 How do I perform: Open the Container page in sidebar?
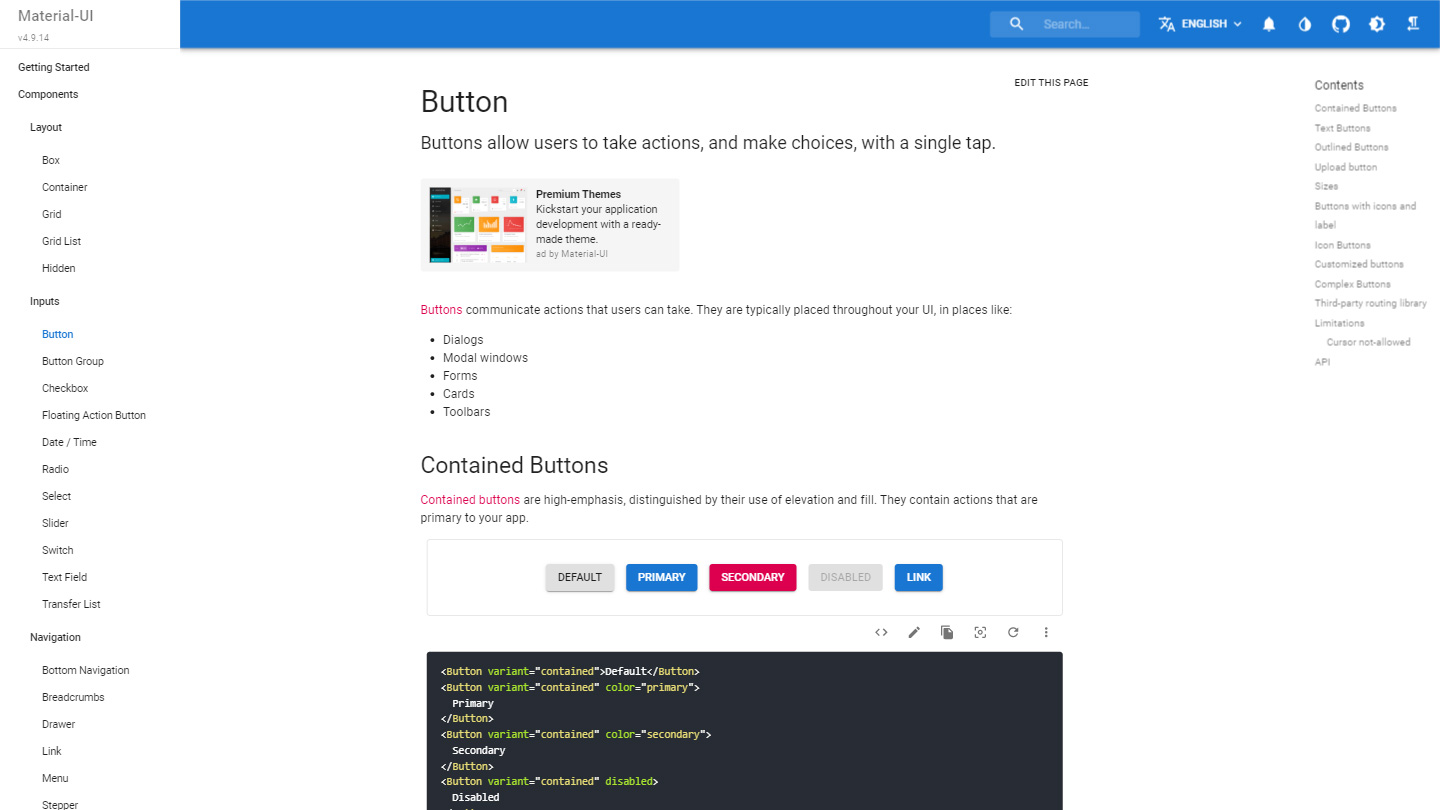(65, 187)
